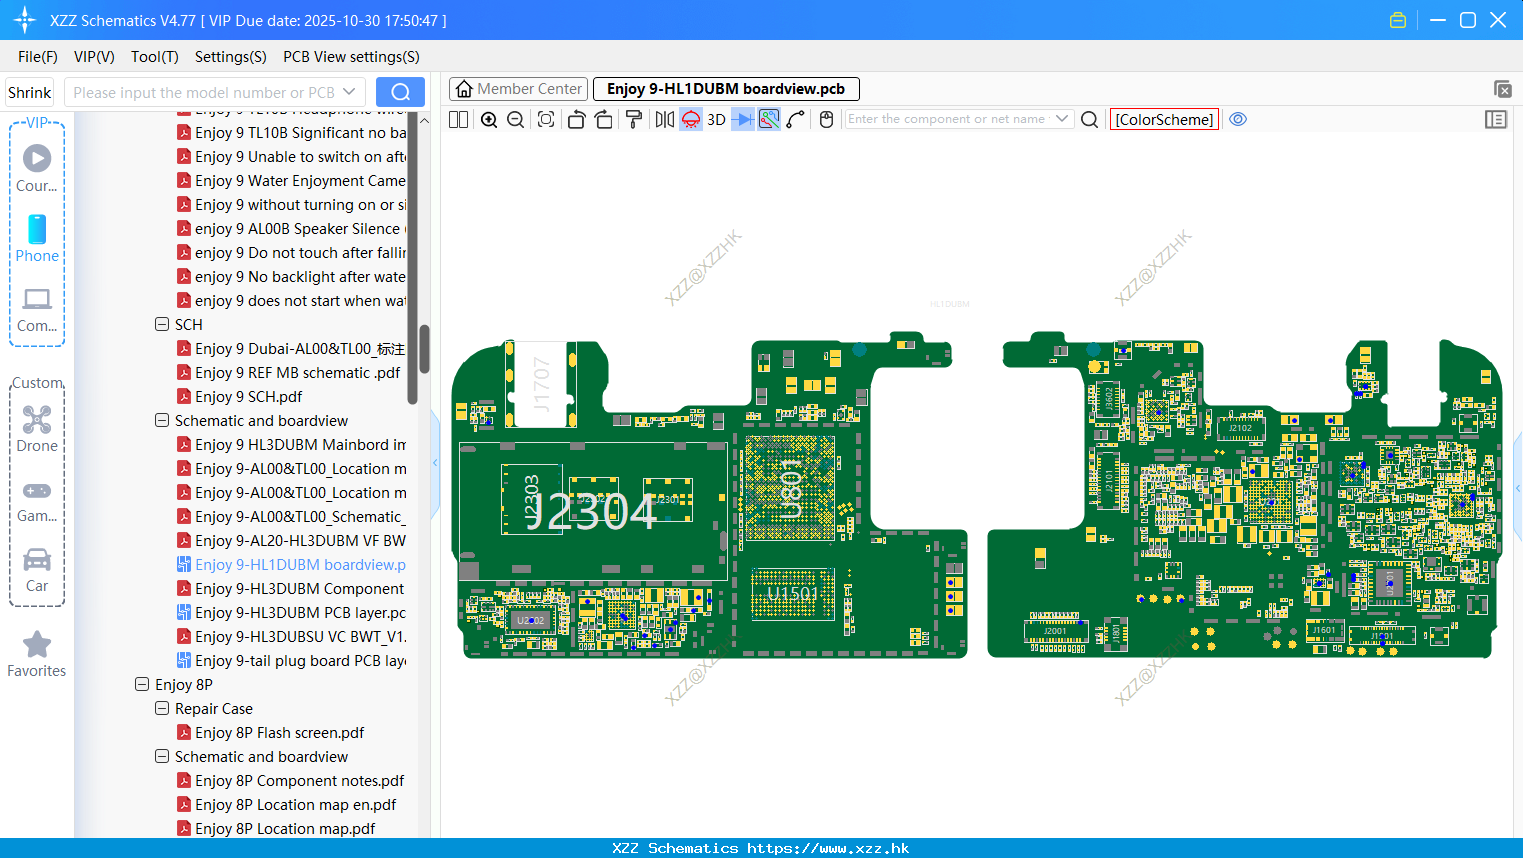1523x858 pixels.
Task: Collapse Enjoy 8P Schematic and boardview folder
Action: 162,756
